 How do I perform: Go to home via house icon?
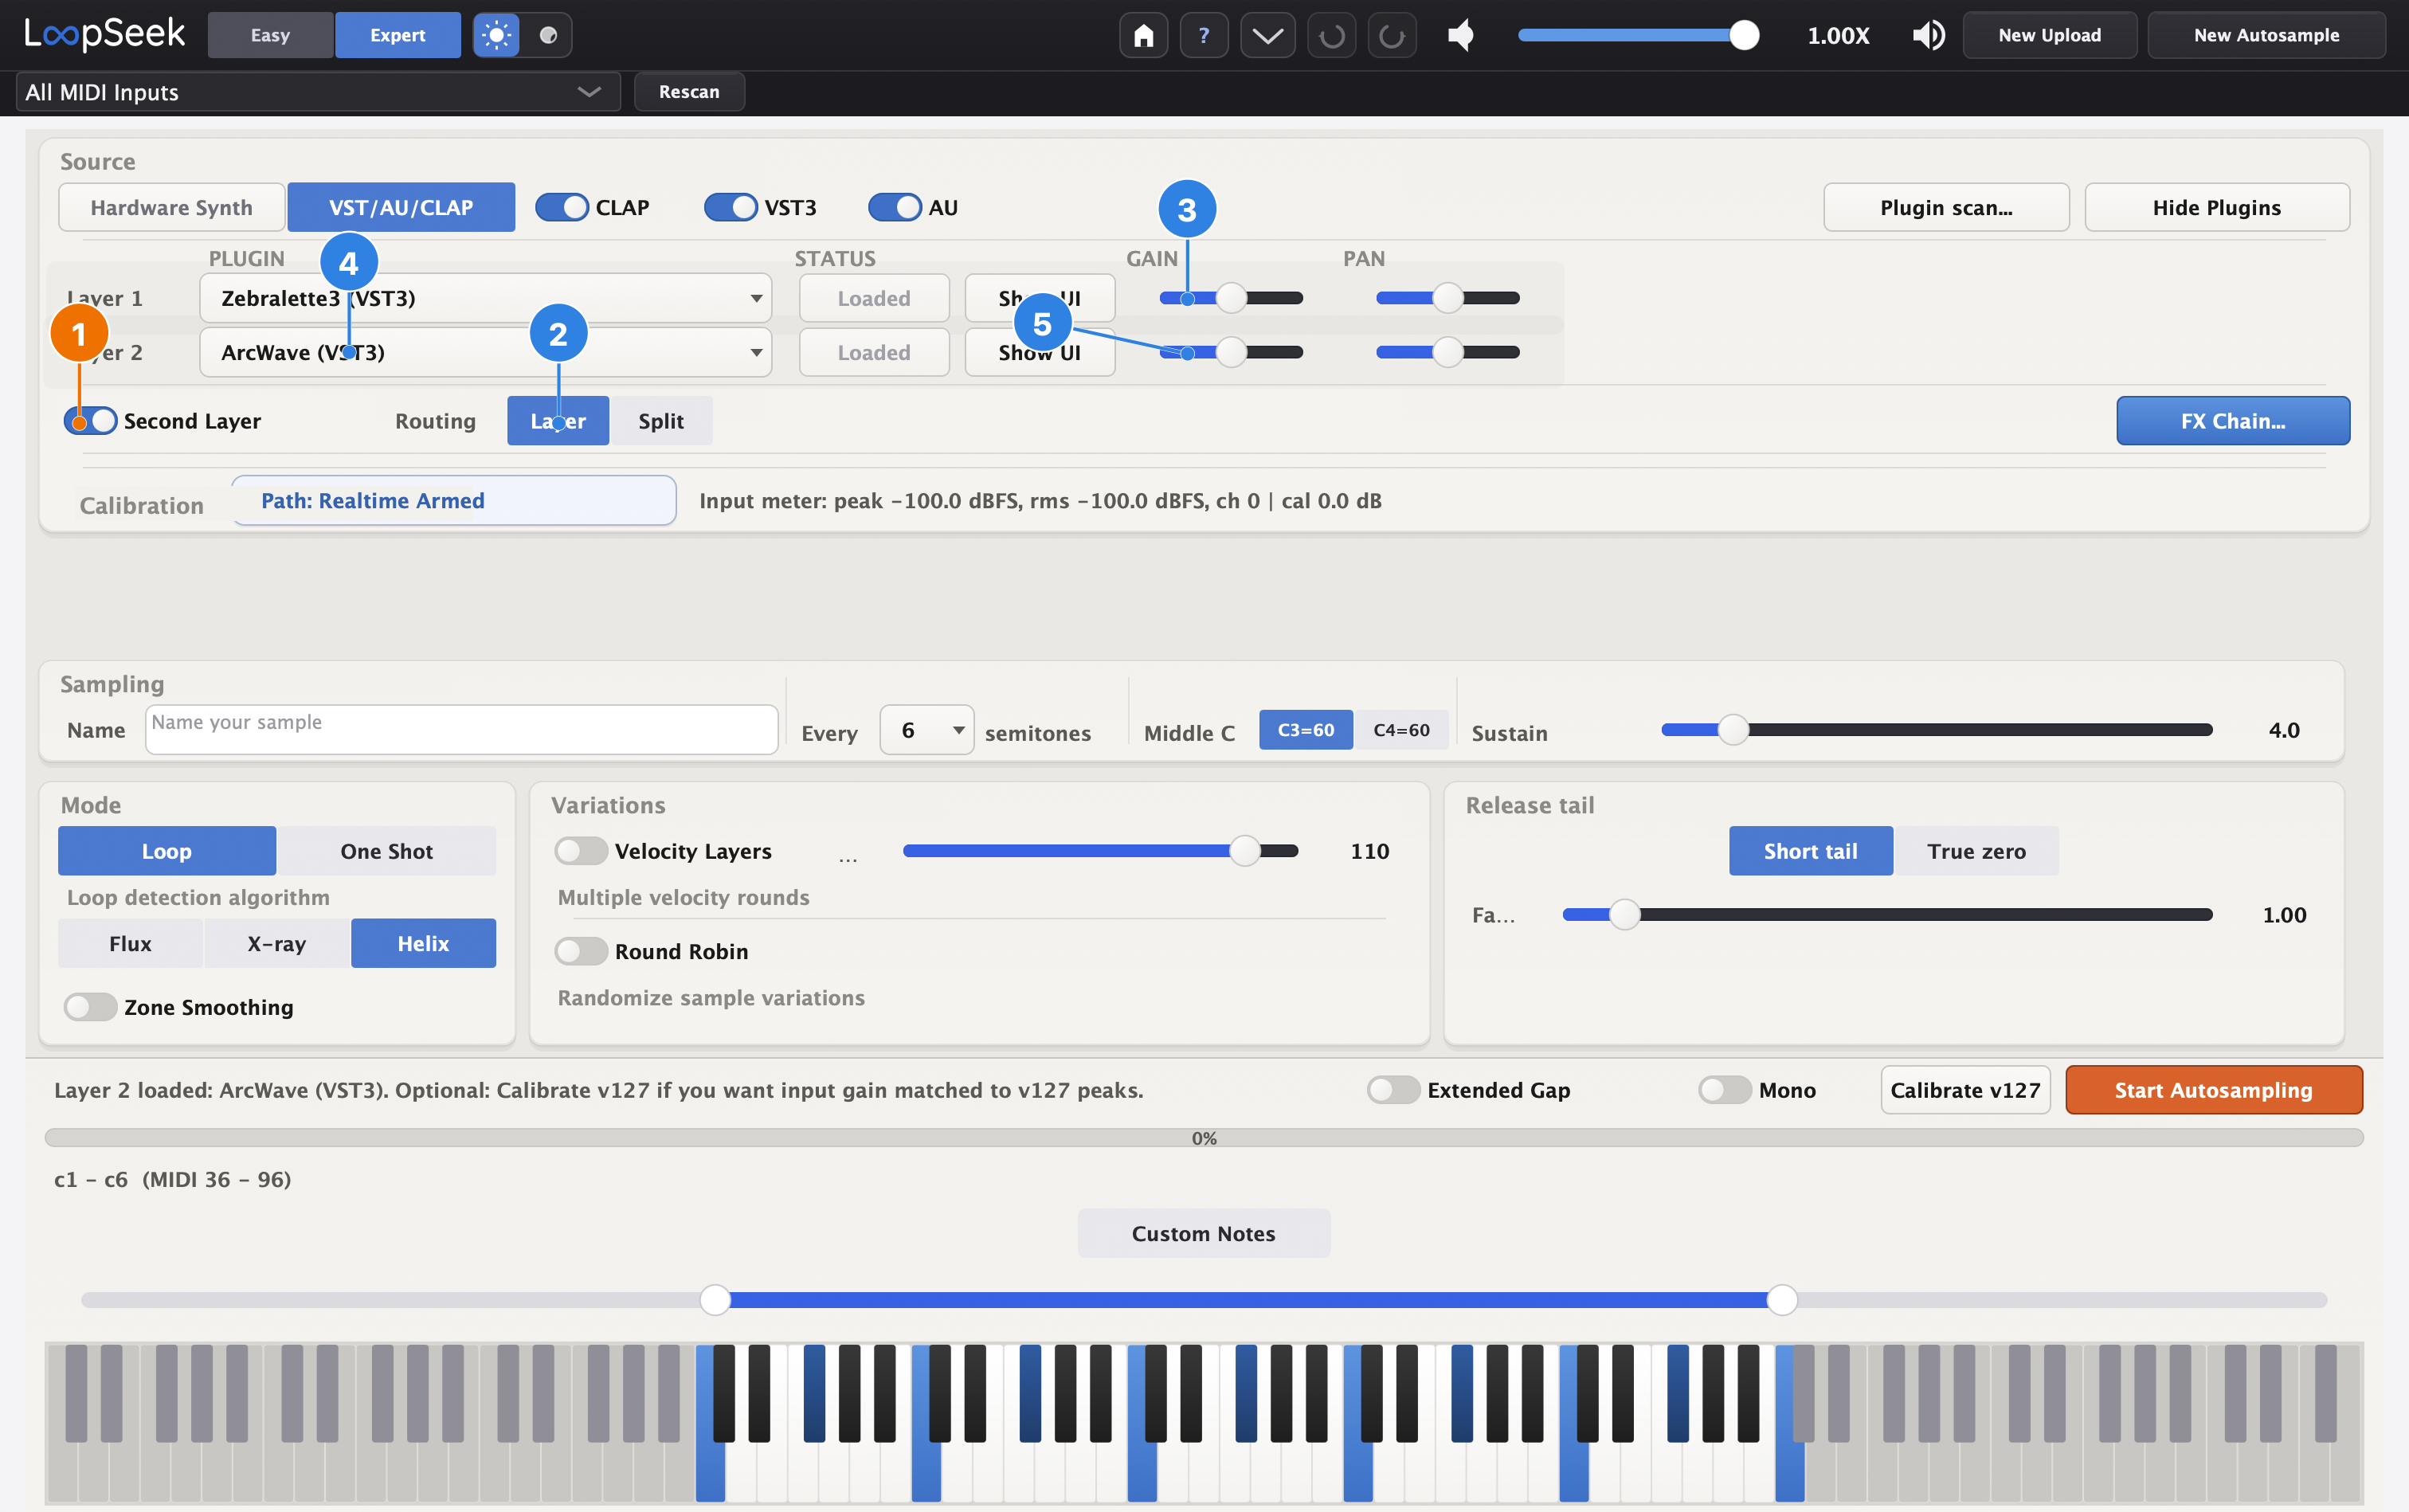1143,36
